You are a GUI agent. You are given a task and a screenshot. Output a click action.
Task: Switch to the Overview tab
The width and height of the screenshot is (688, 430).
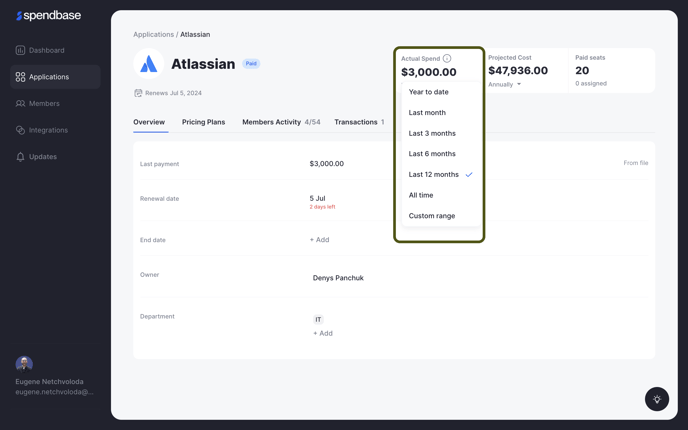149,122
